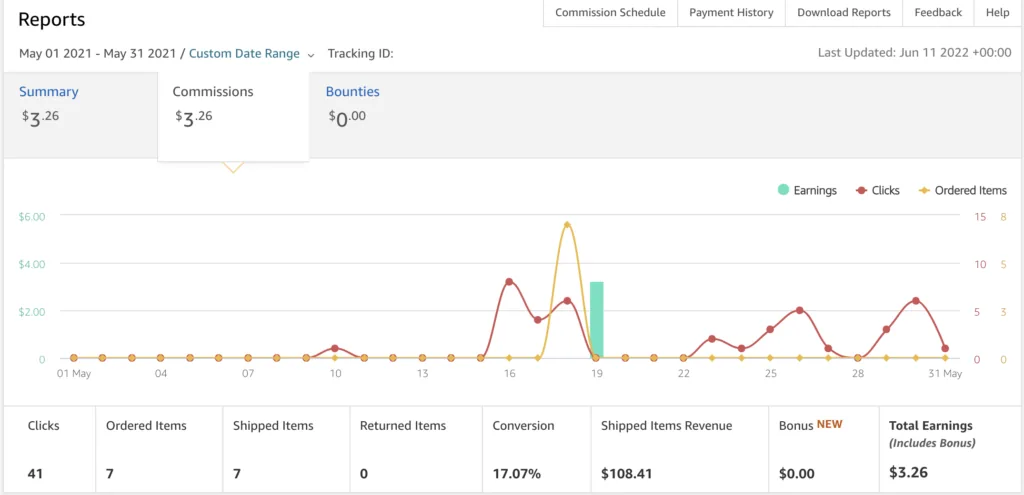Switch to the Summary tab
Image resolution: width=1024 pixels, height=495 pixels.
click(x=48, y=91)
